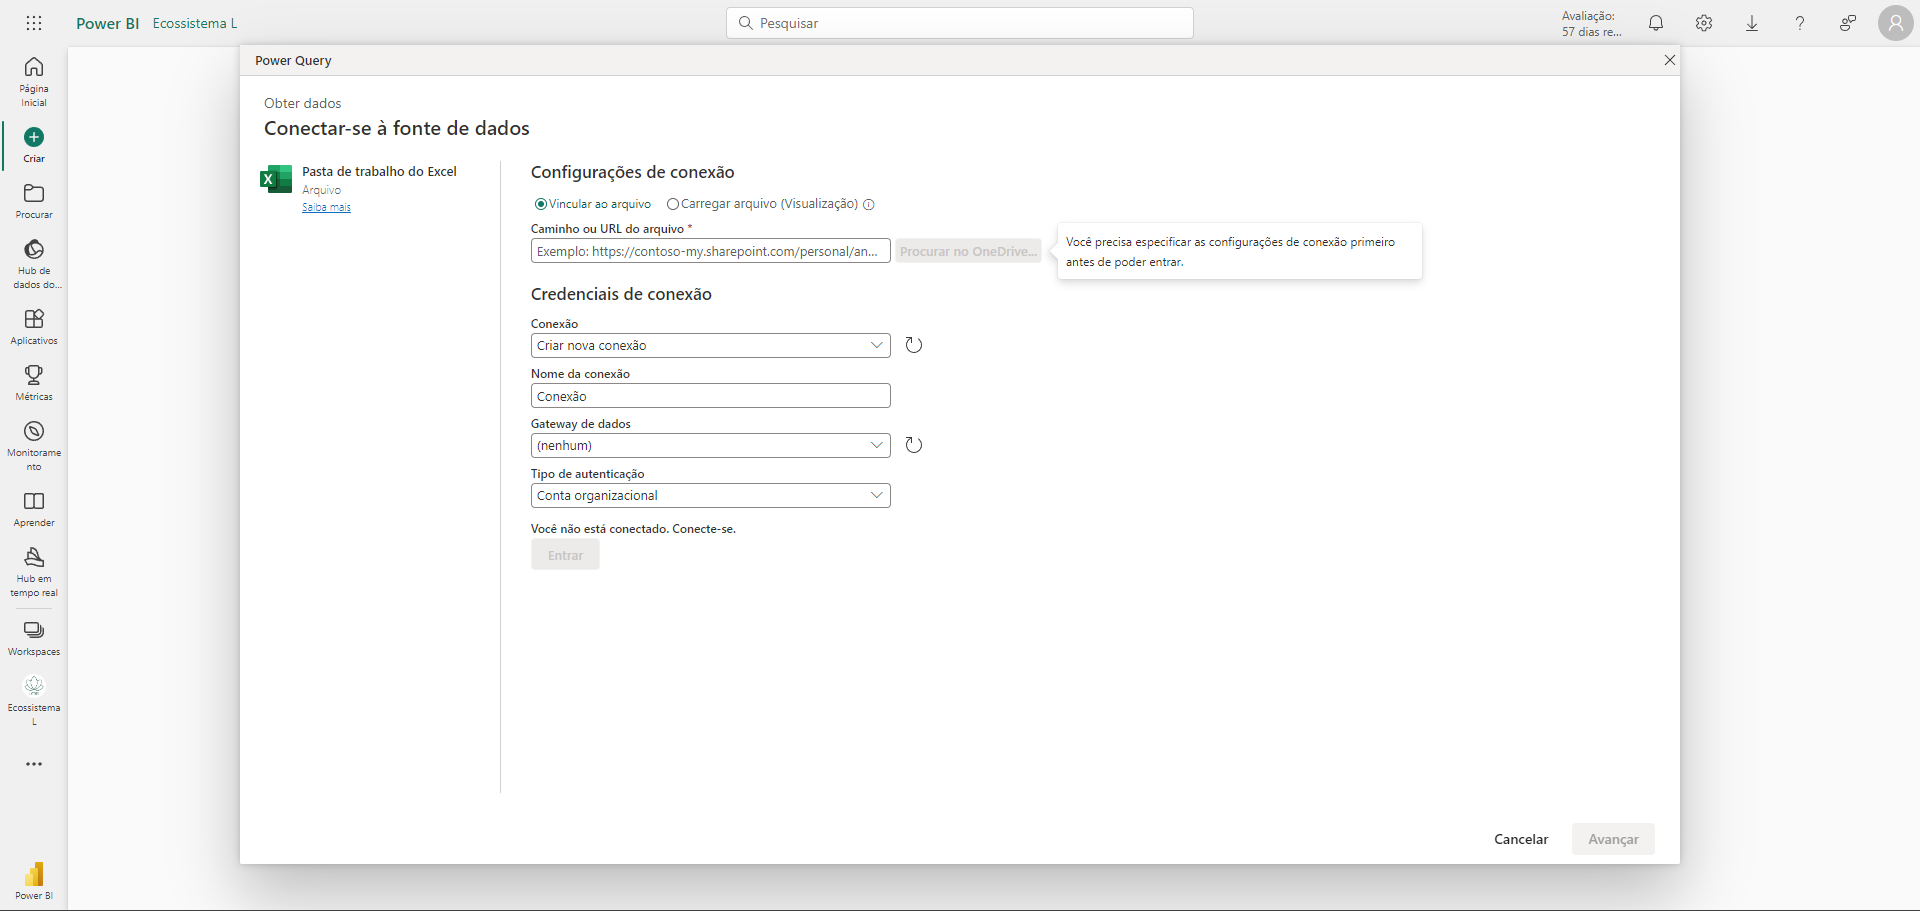The height and width of the screenshot is (911, 1920).
Task: Open Métricas in sidebar
Action: (34, 383)
